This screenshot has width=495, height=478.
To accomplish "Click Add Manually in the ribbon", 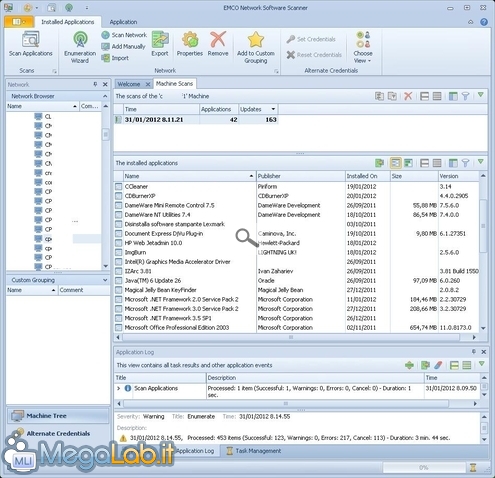I will coord(124,47).
